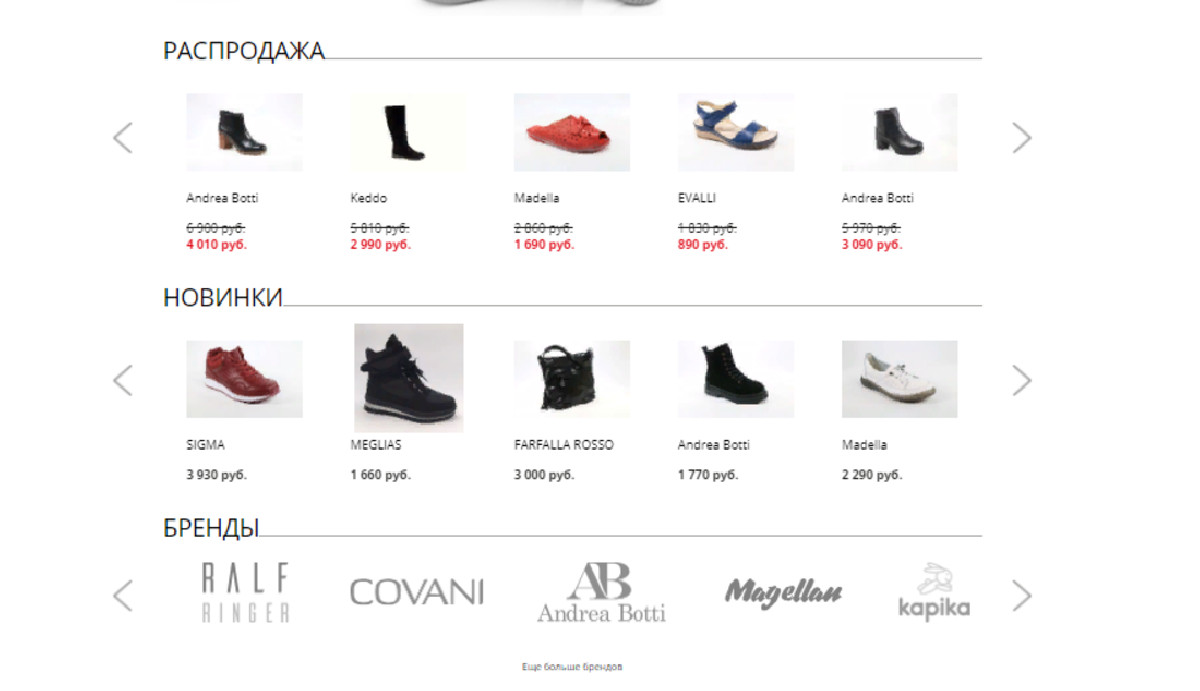Viewport: 1200px width, 691px height.
Task: Slide Бренды carousel to the right
Action: [1021, 595]
